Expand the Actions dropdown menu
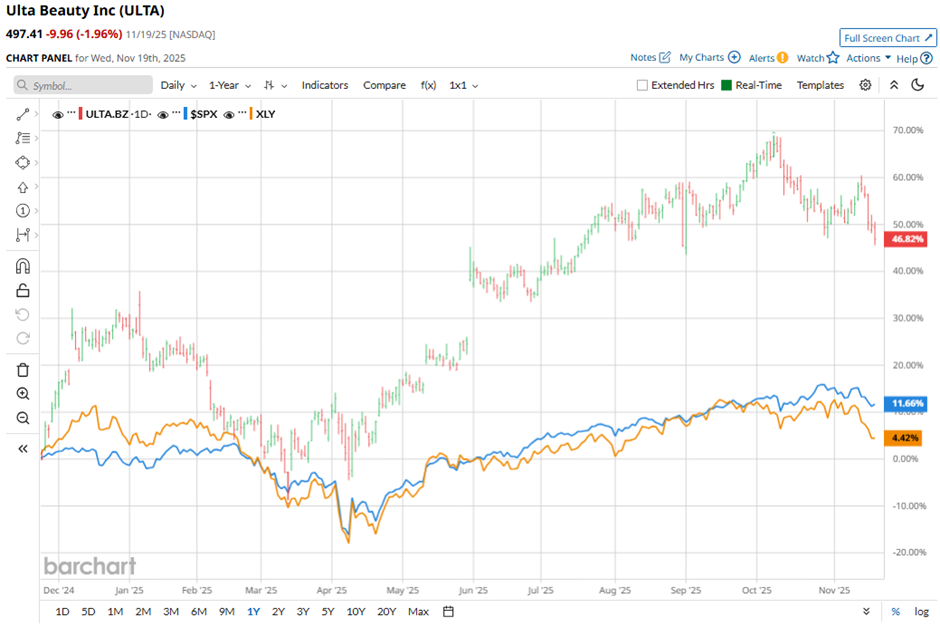Viewport: 940px width, 627px height. (x=867, y=58)
